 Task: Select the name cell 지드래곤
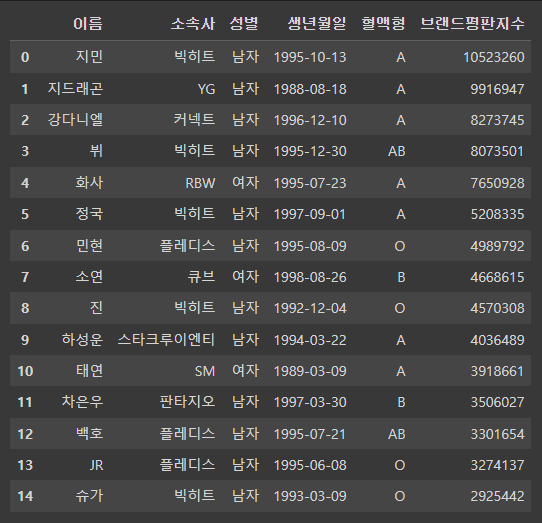75,89
